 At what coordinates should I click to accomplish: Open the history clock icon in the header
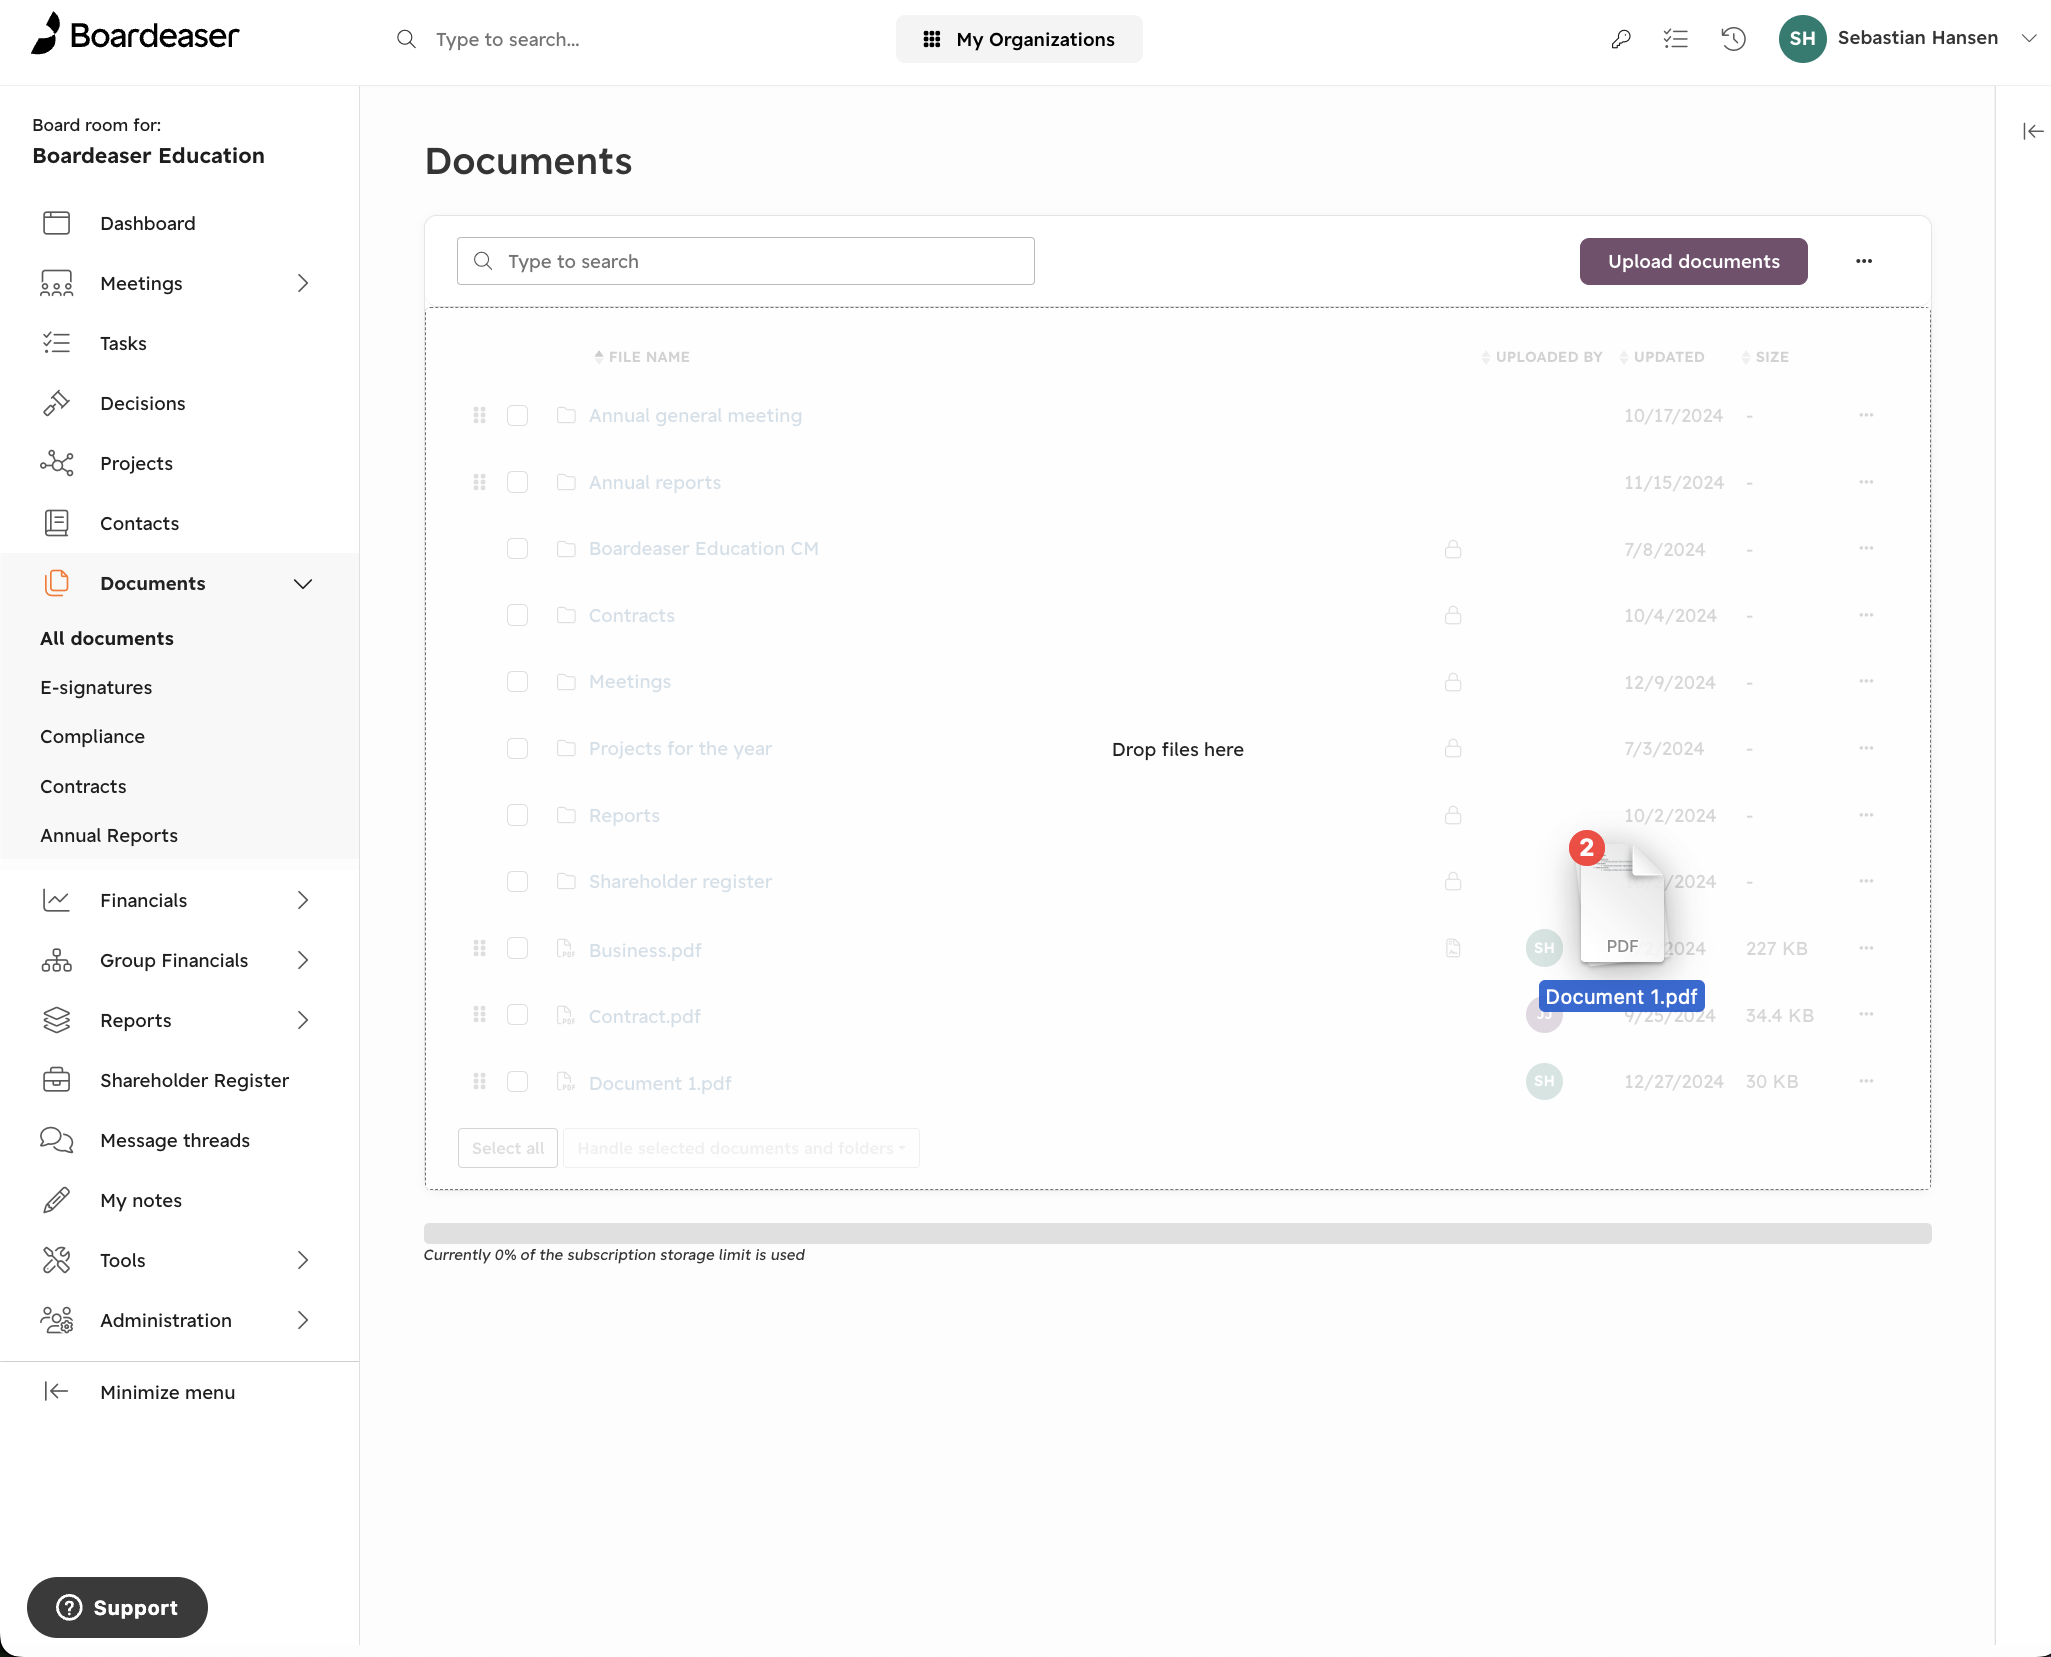1733,39
